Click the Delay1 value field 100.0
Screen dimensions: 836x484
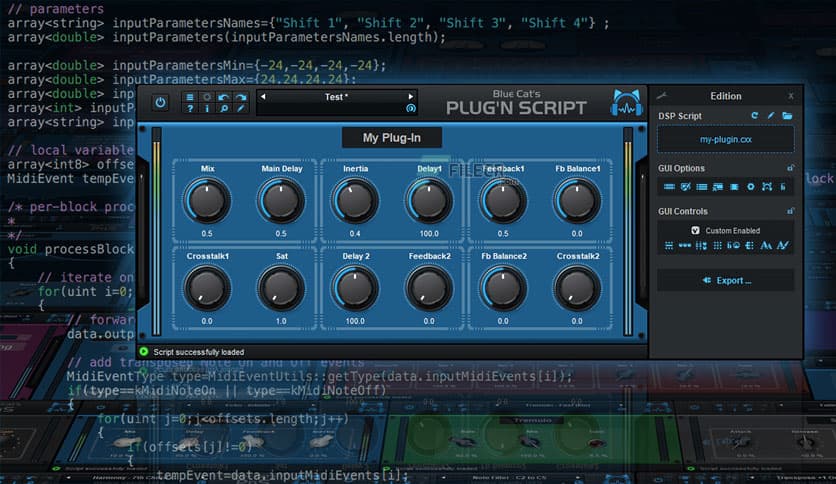pyautogui.click(x=429, y=233)
